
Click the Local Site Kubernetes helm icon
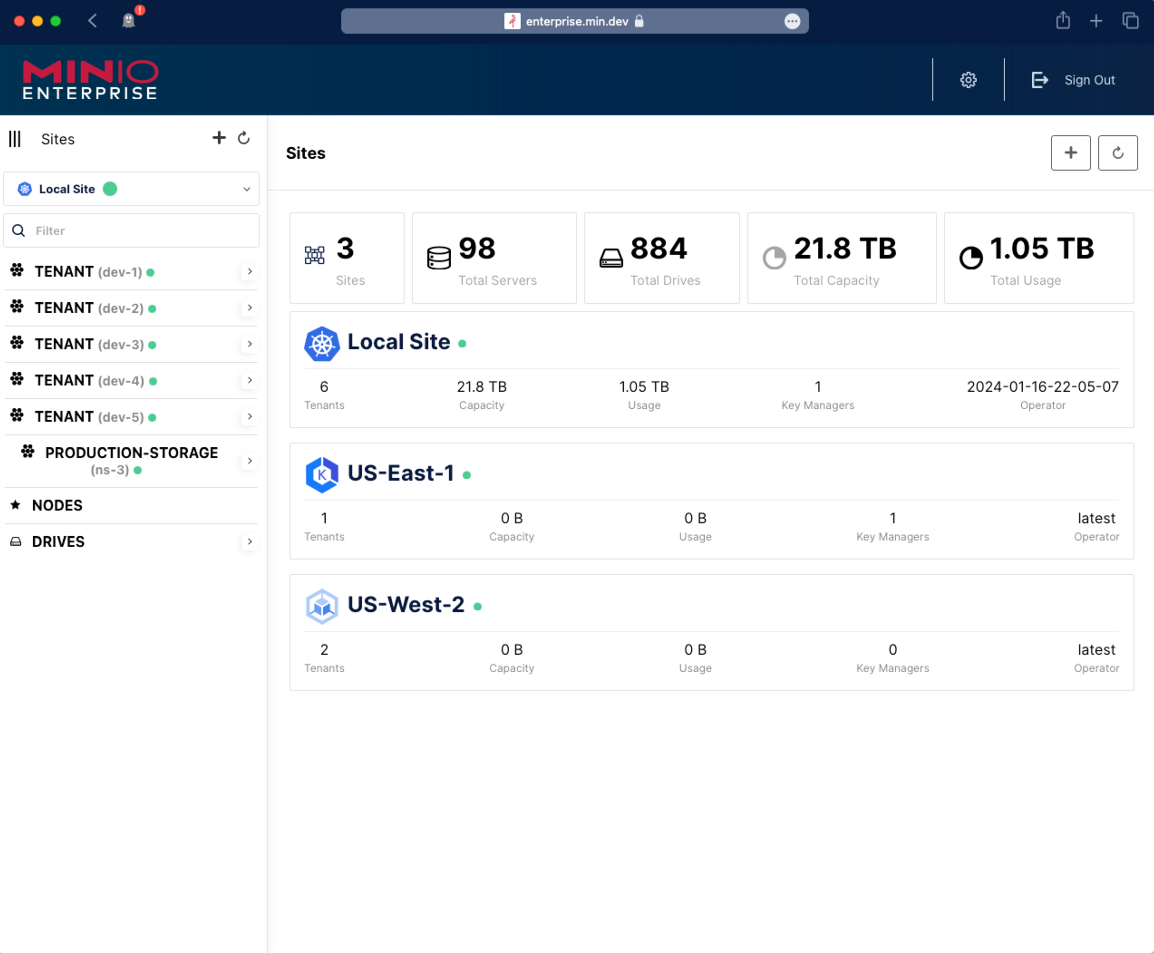click(x=322, y=344)
